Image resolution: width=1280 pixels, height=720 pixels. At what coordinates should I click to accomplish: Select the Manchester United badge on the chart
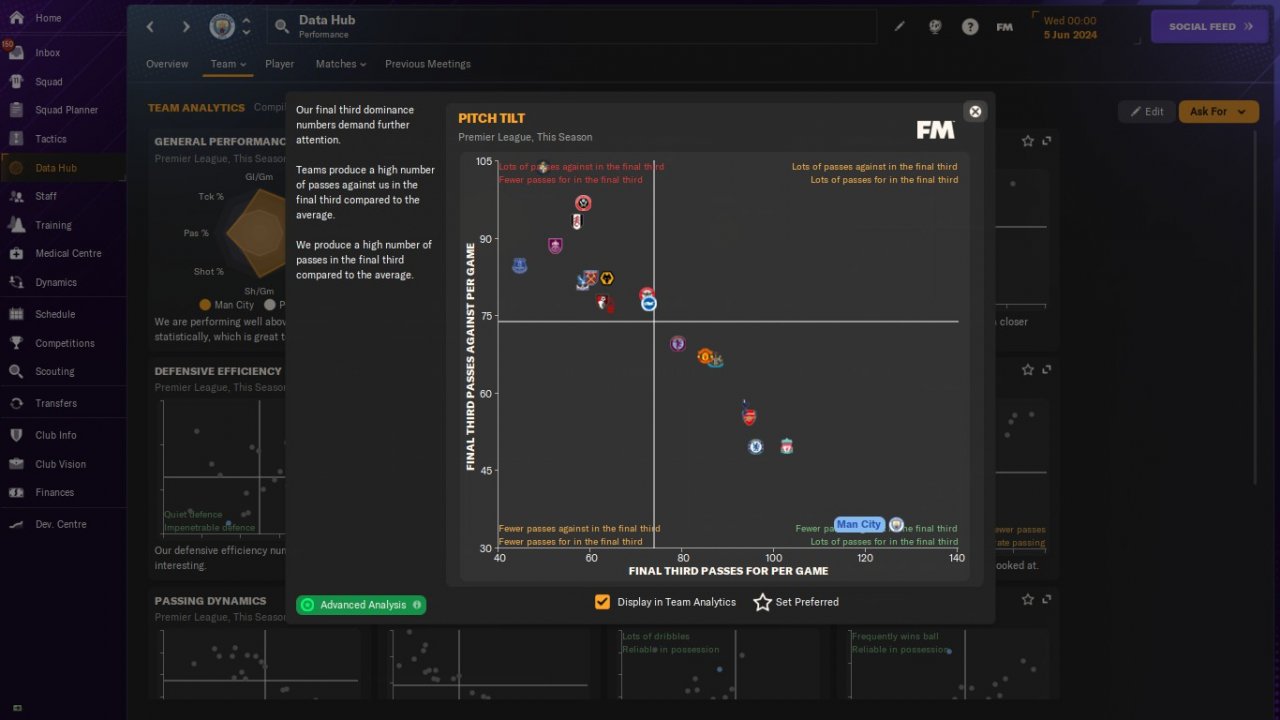point(704,356)
